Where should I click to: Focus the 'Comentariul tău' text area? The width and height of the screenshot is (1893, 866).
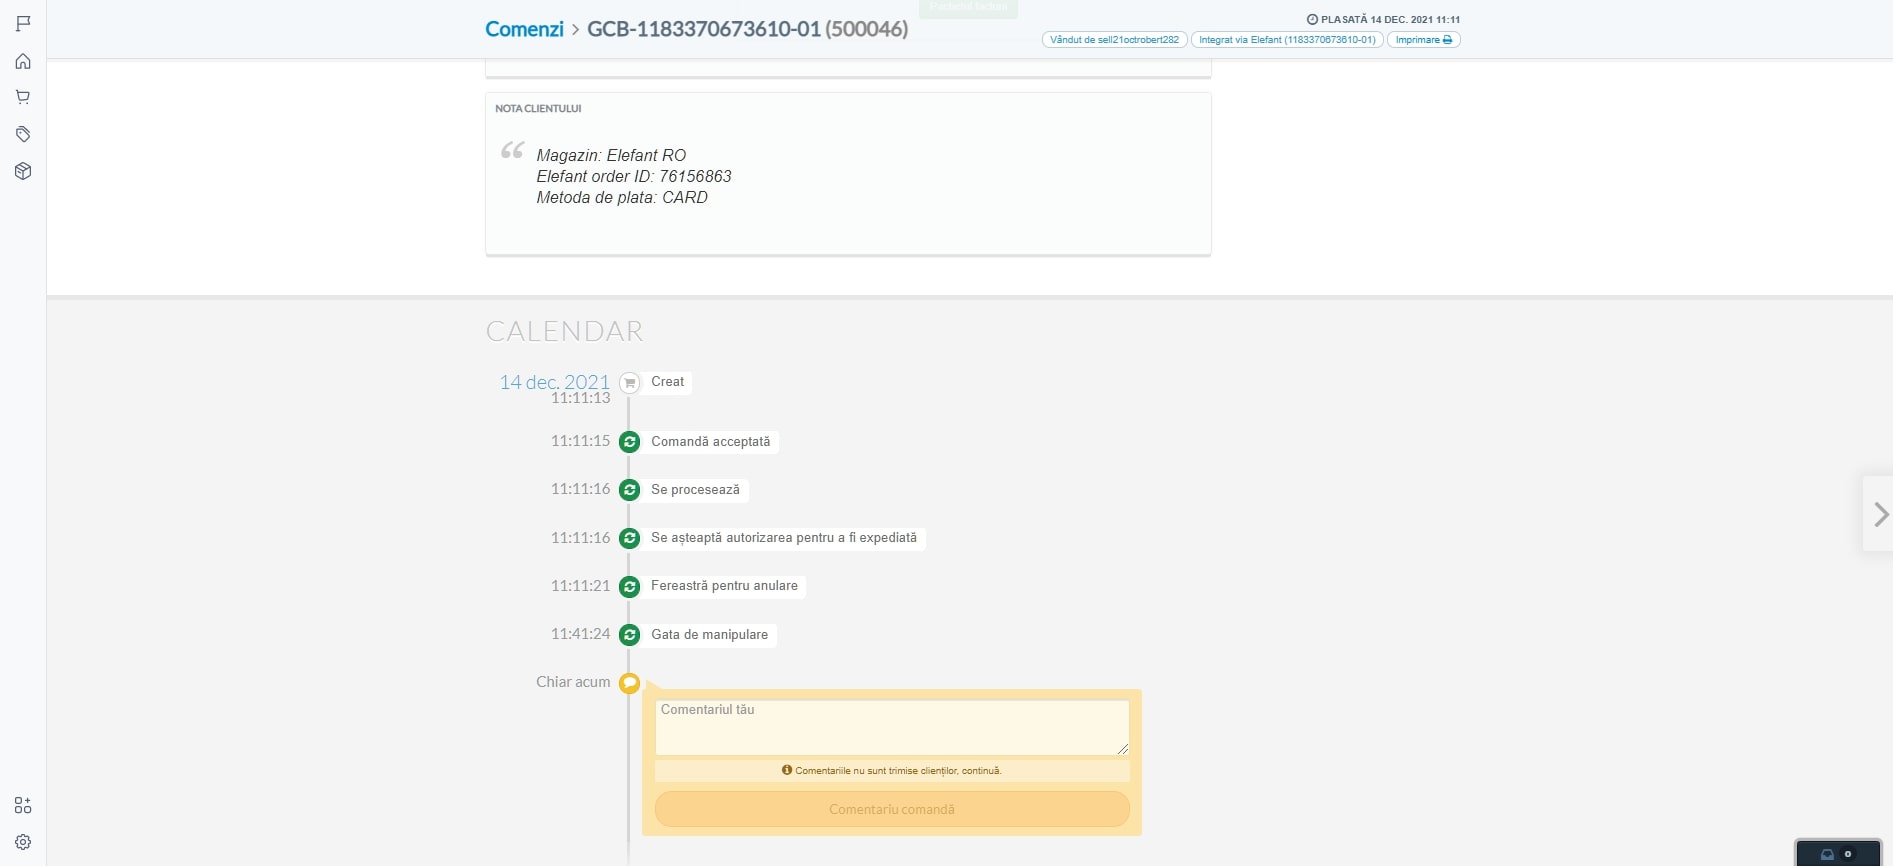pos(891,727)
